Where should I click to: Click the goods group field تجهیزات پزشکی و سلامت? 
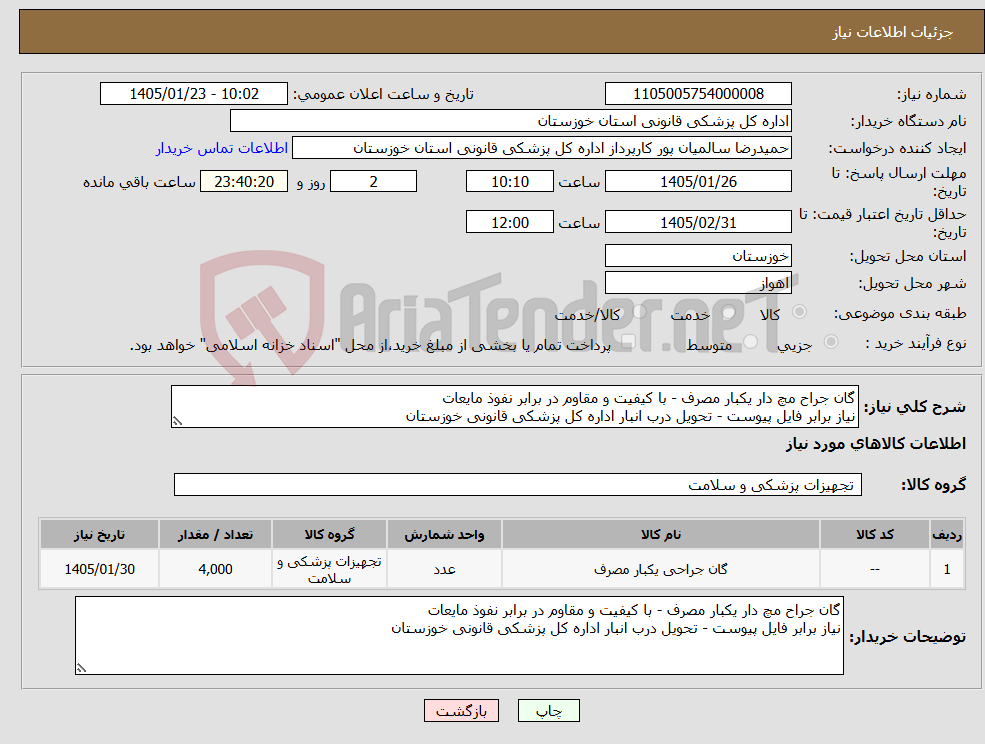pos(518,484)
